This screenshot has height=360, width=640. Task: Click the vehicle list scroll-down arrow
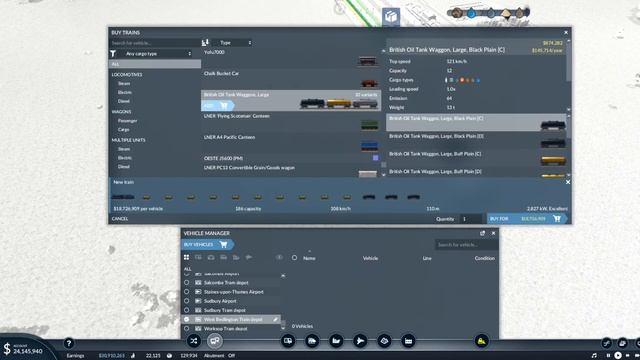pyautogui.click(x=383, y=174)
